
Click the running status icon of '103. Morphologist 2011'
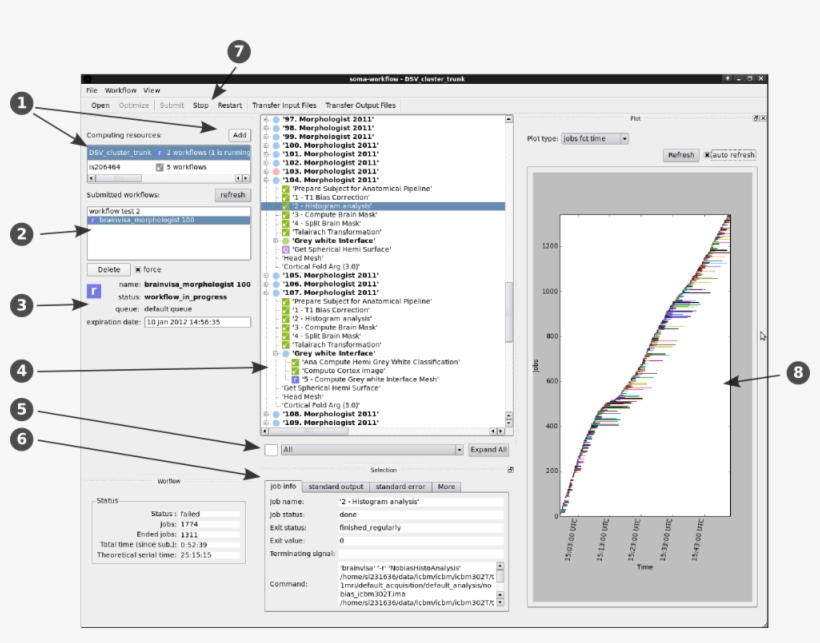point(275,171)
